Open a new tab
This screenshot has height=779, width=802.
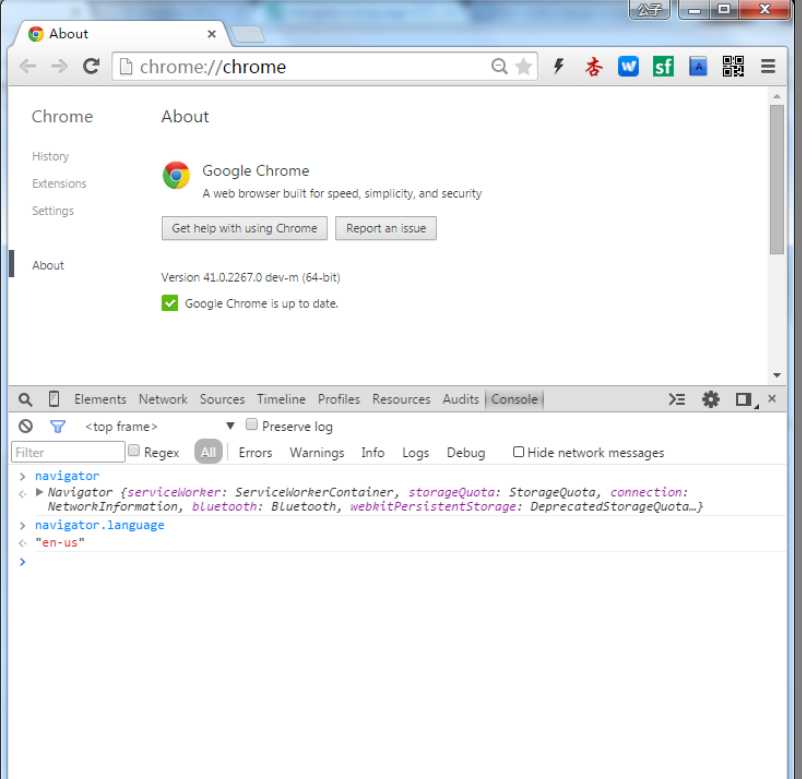[x=248, y=35]
